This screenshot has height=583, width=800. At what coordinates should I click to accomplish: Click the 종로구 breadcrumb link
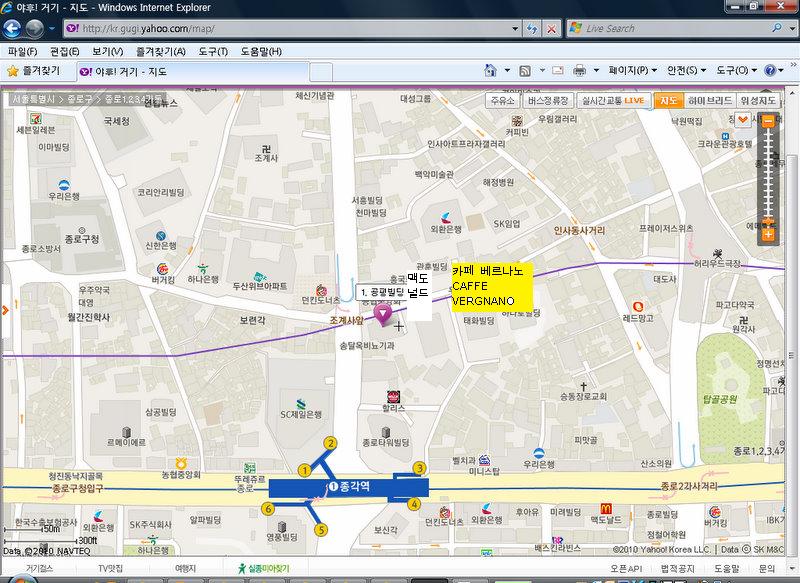[x=82, y=100]
